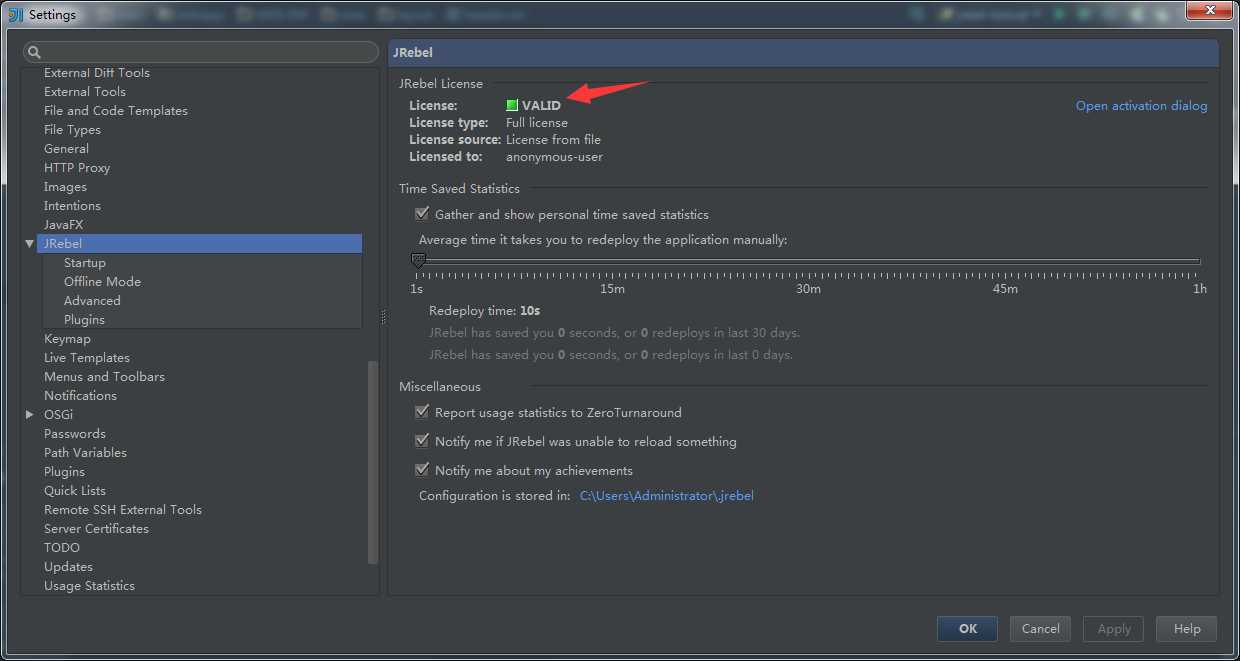Collapse the JRebel tree node arrow
The height and width of the screenshot is (661, 1240).
30,243
